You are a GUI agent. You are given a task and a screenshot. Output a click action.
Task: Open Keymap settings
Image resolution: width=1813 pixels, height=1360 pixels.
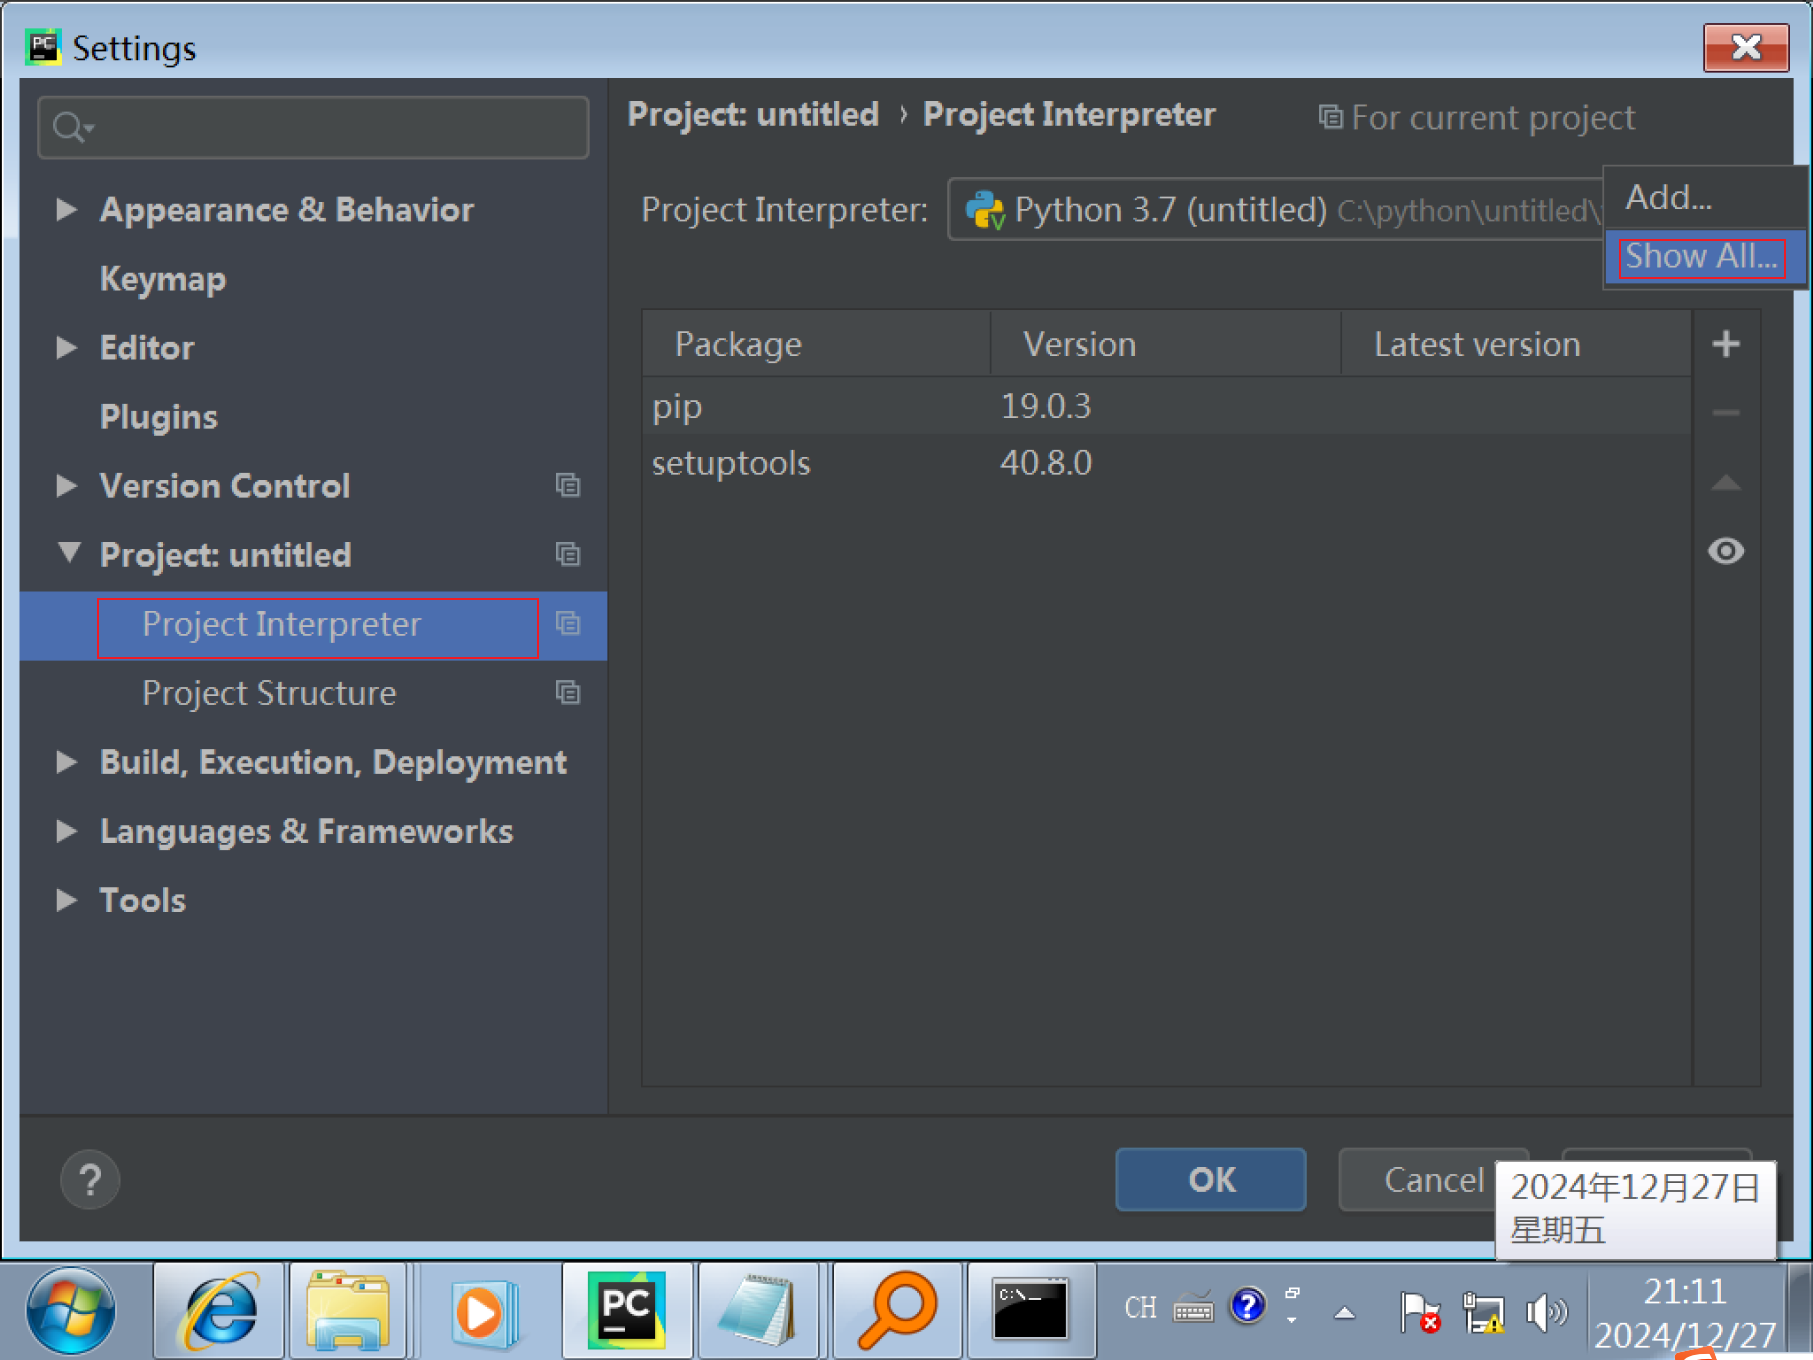point(163,279)
